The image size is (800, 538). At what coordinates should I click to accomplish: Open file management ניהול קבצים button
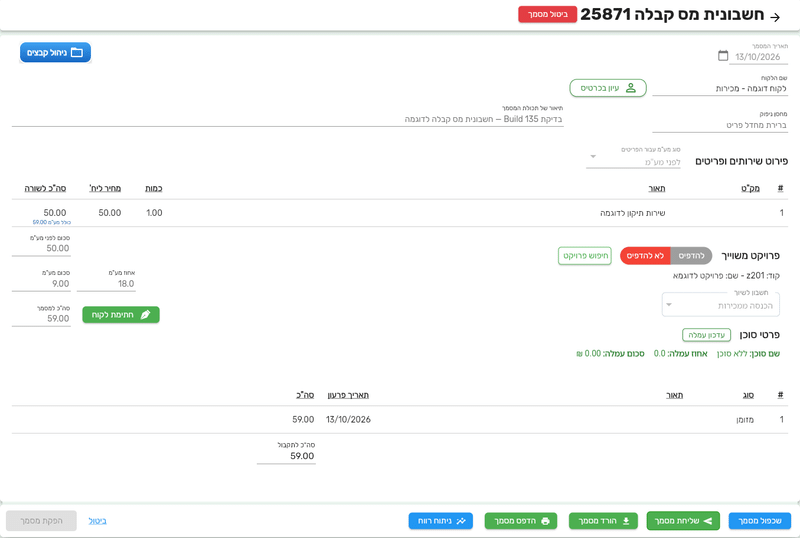pyautogui.click(x=55, y=53)
